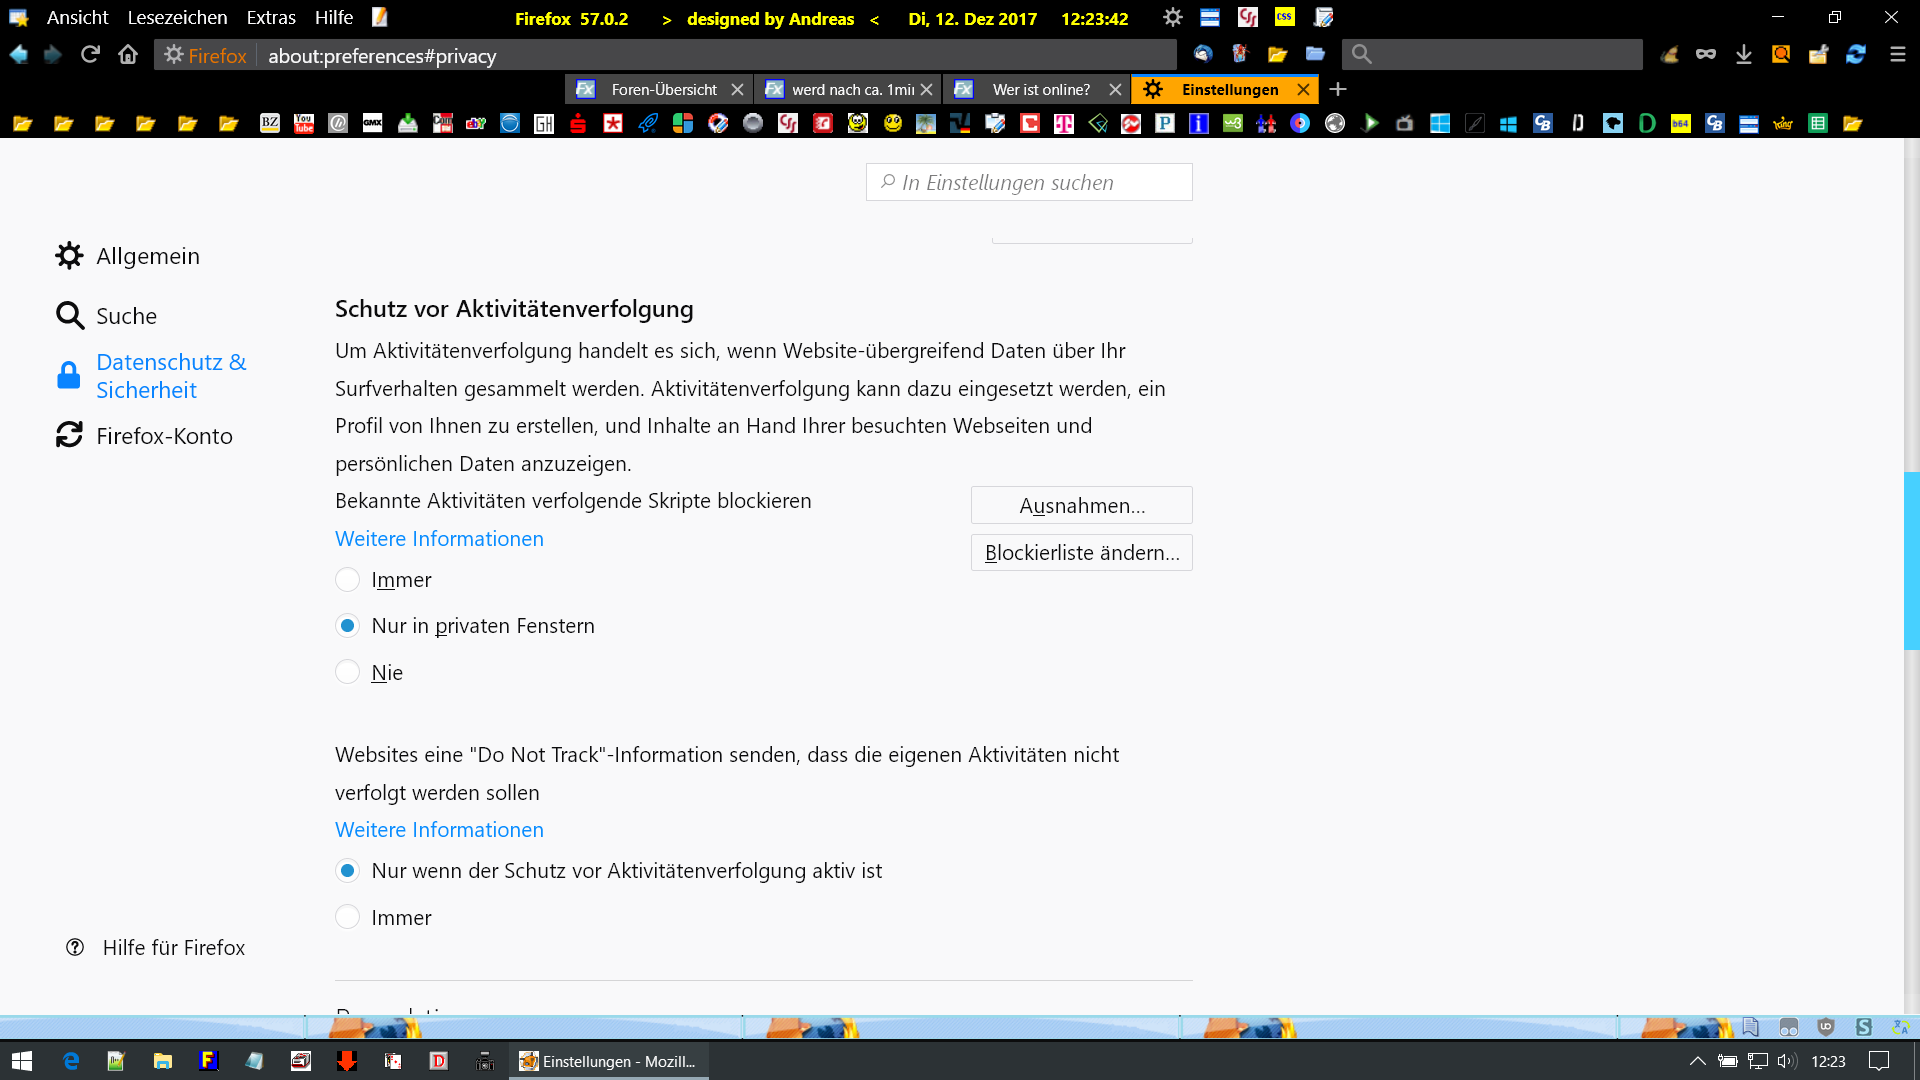Click the Telekom T bookmark icon
The image size is (1920, 1080).
pos(1064,123)
